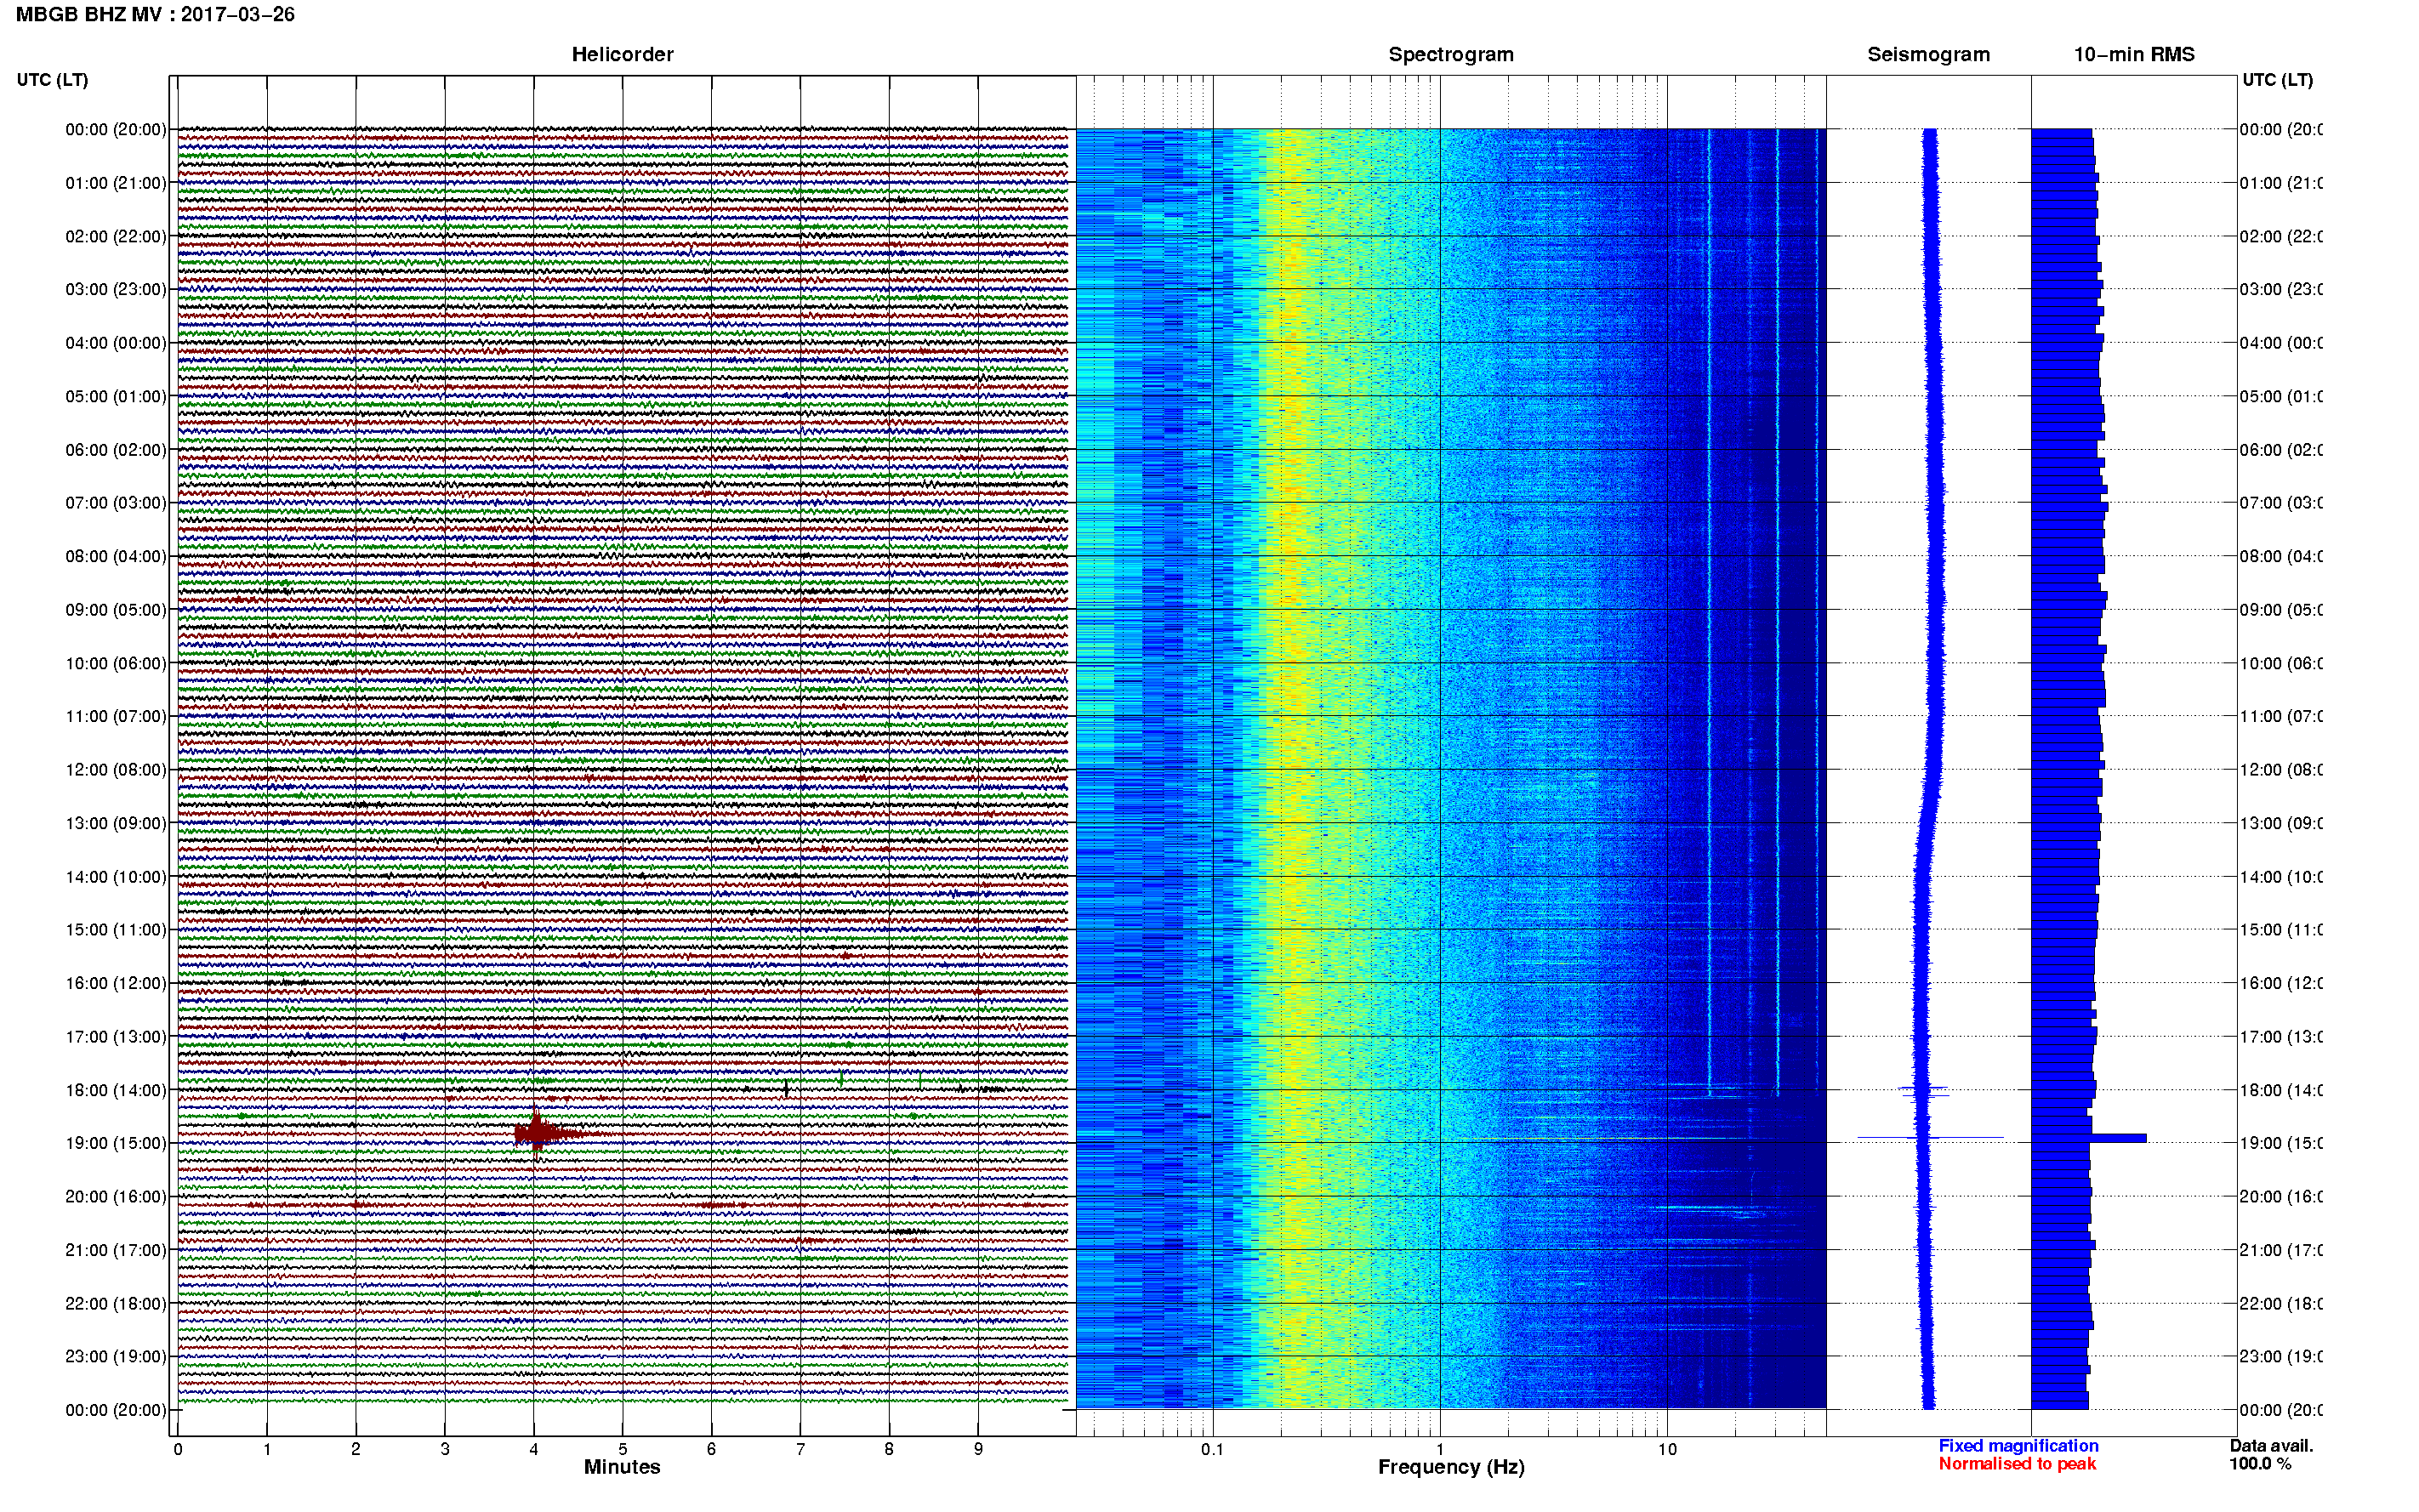The image size is (2419, 1512).
Task: Click the blue 'Fixed magnification' legend text
Action: click(x=2018, y=1446)
